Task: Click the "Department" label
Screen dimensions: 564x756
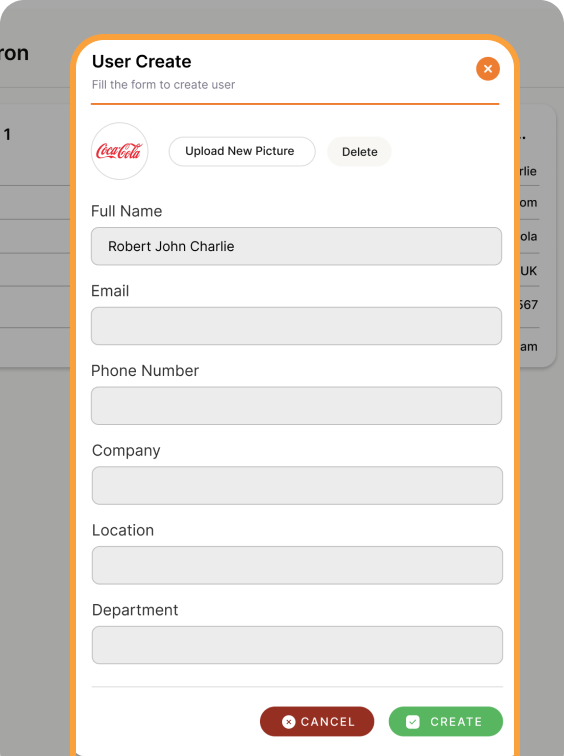Action: [135, 610]
